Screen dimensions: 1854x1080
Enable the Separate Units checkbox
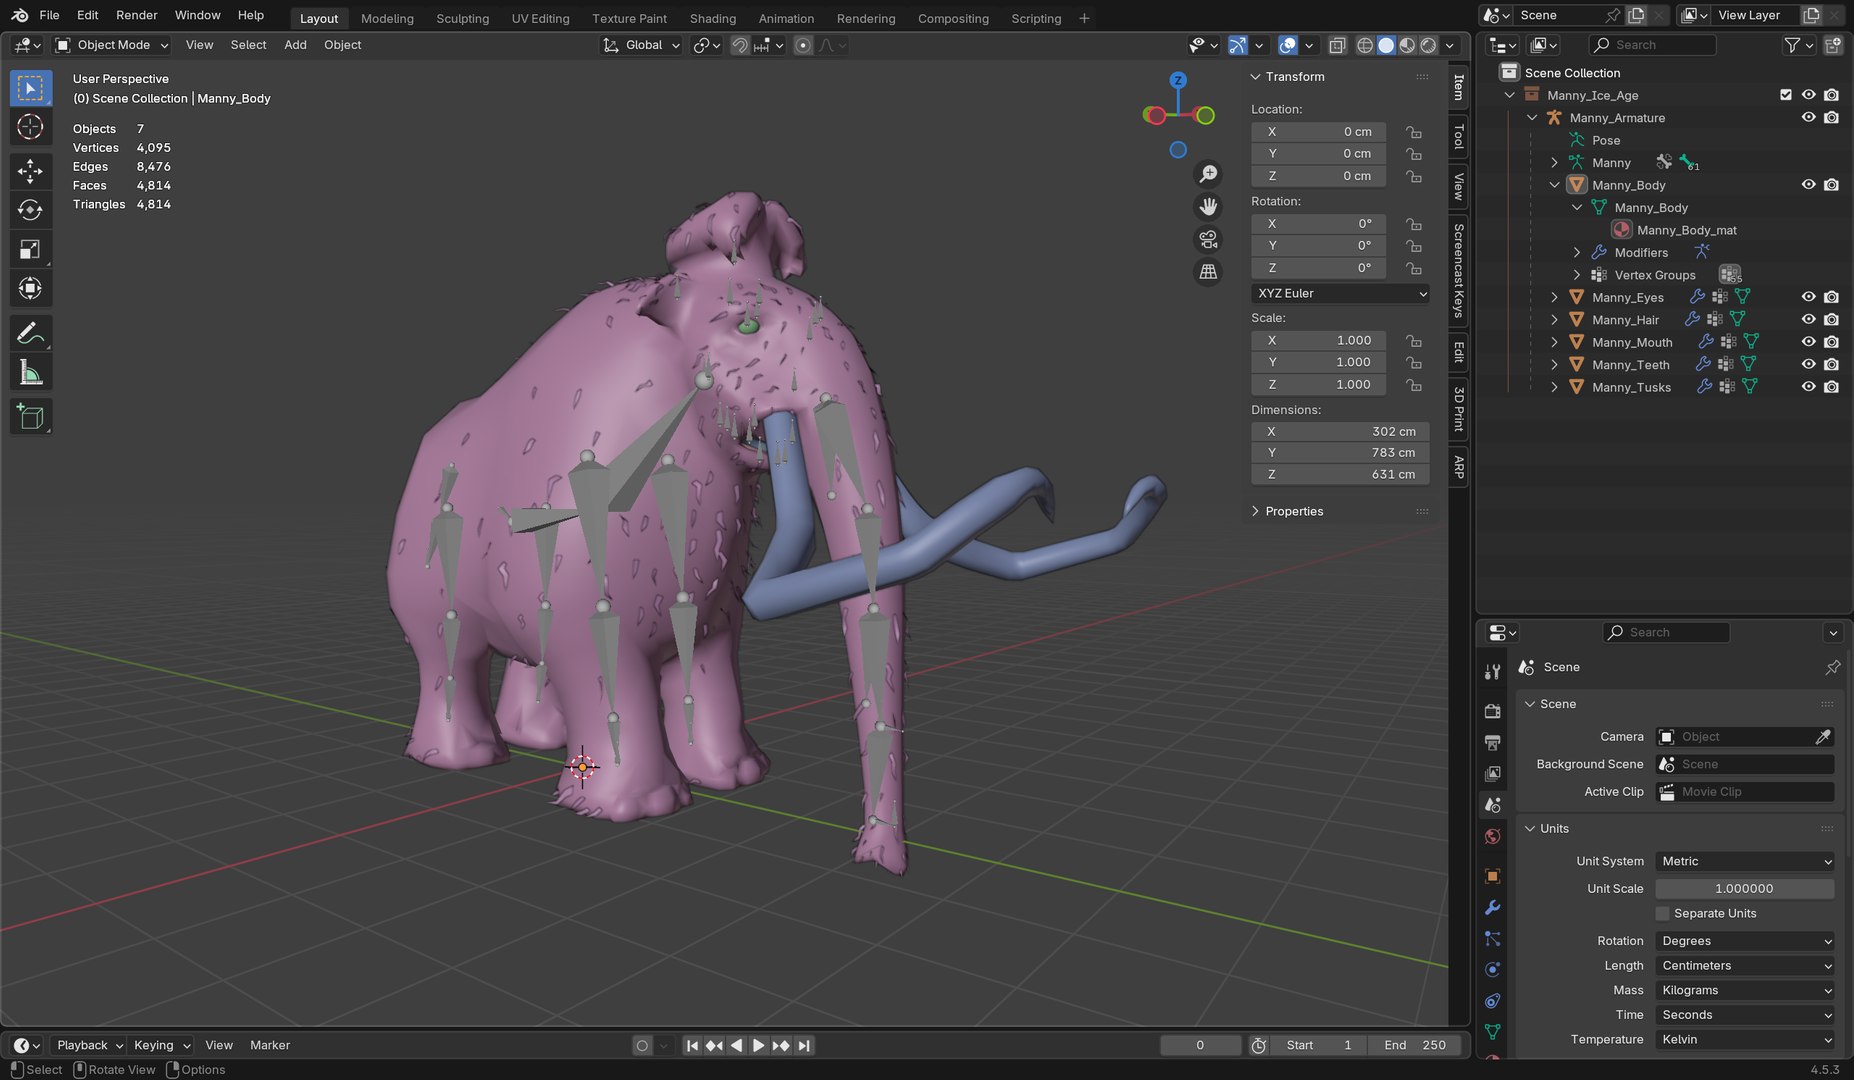pos(1662,913)
